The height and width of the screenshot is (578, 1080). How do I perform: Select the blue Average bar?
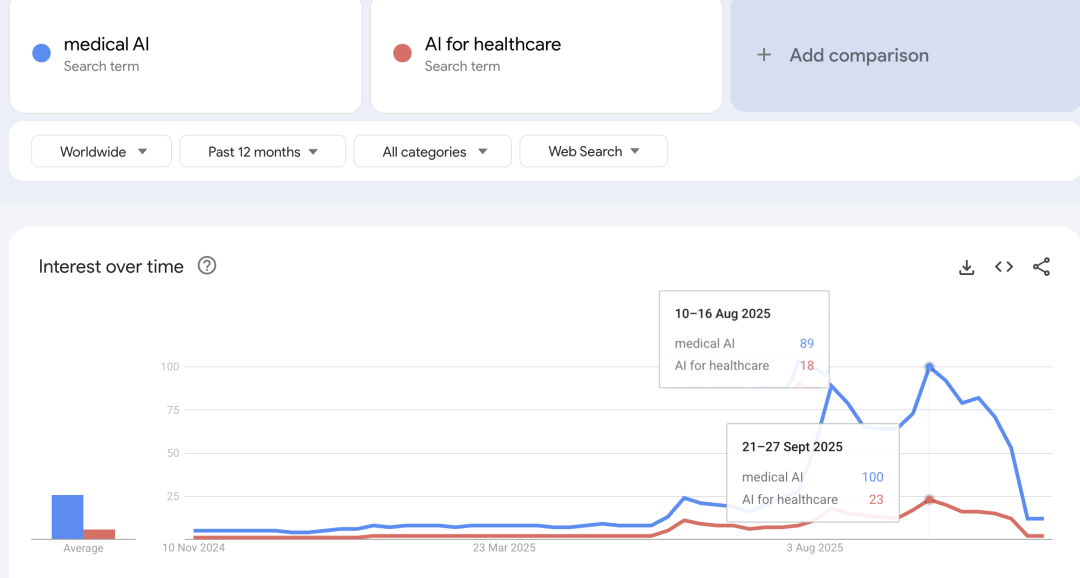67,517
